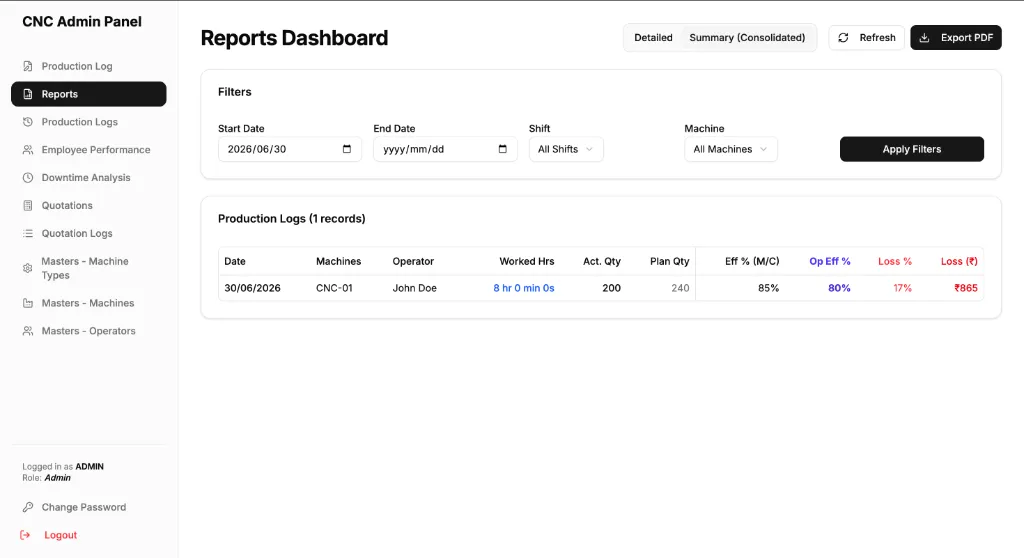Click the John Doe operator cell
This screenshot has height=558, width=1024.
[x=414, y=288]
